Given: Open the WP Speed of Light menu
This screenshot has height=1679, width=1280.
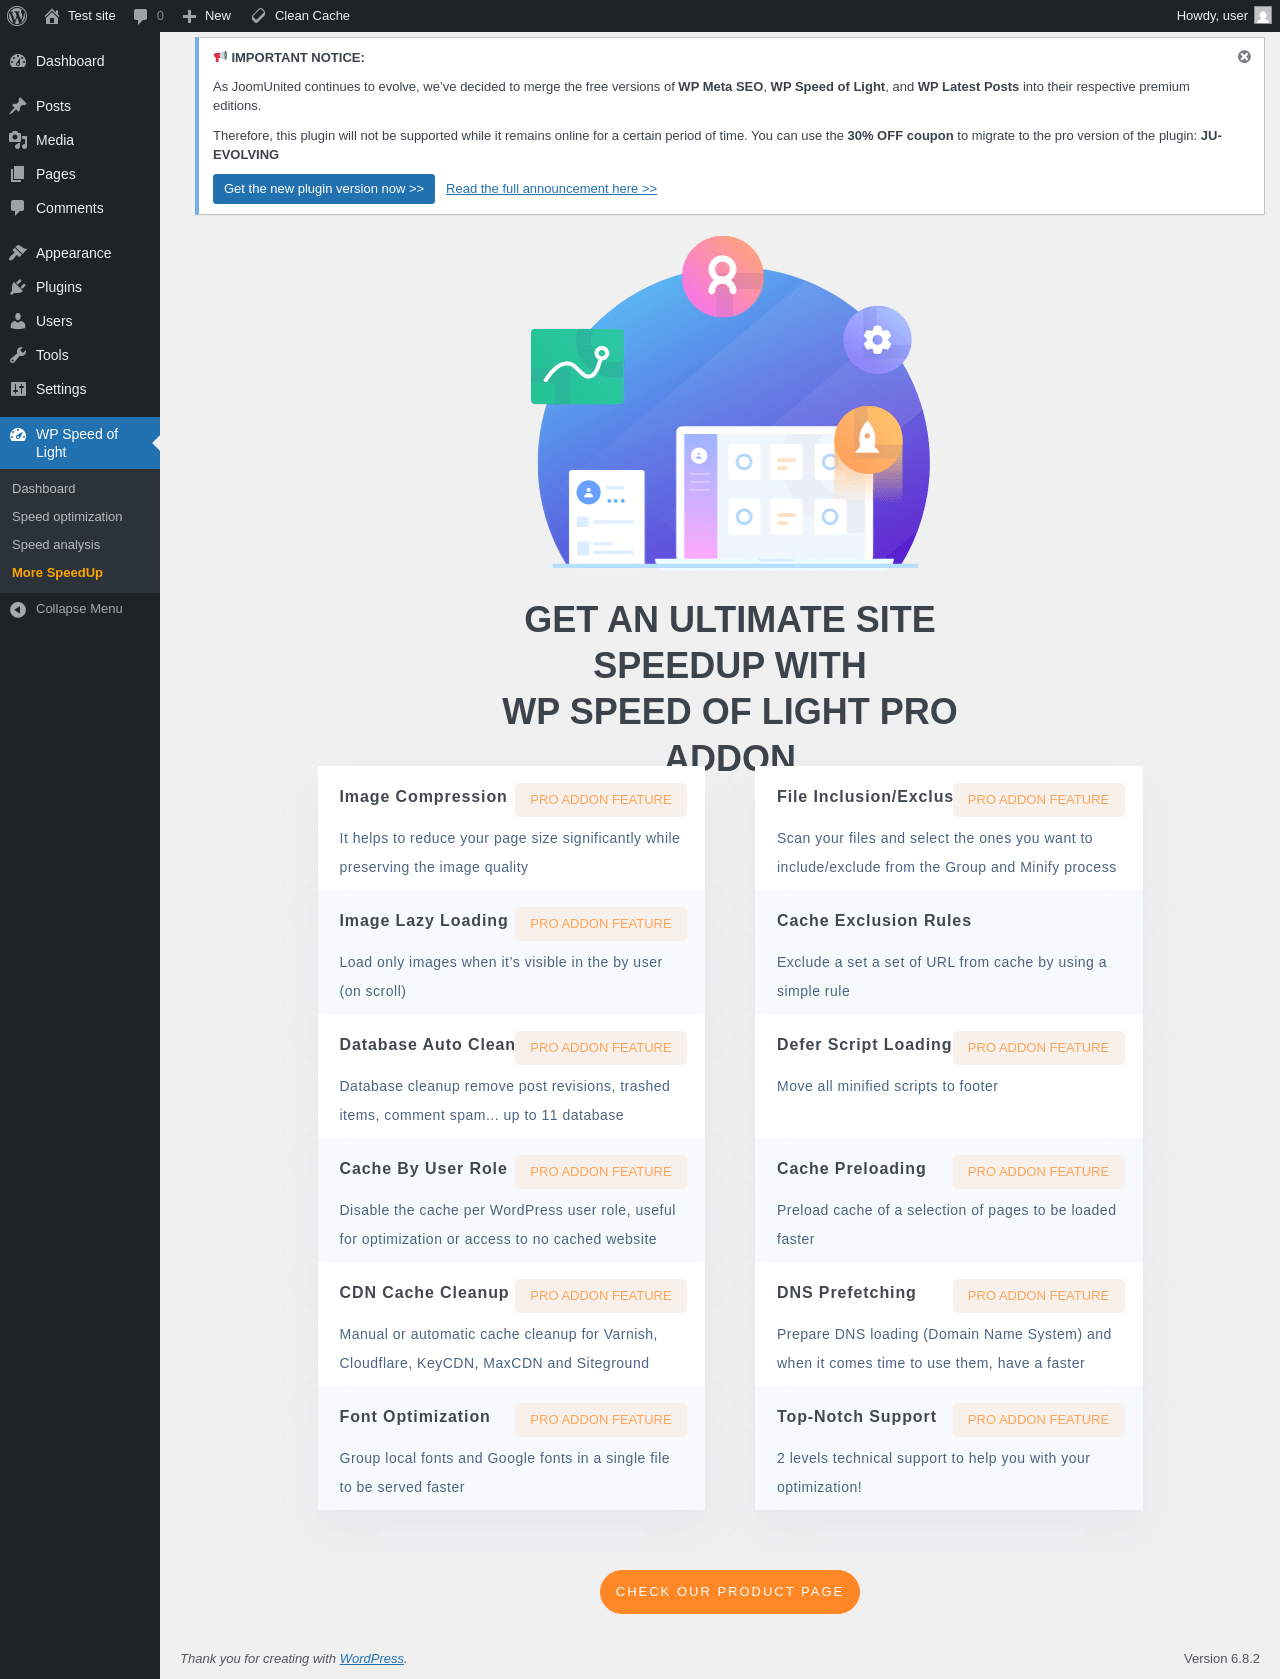Looking at the screenshot, I should (x=80, y=443).
